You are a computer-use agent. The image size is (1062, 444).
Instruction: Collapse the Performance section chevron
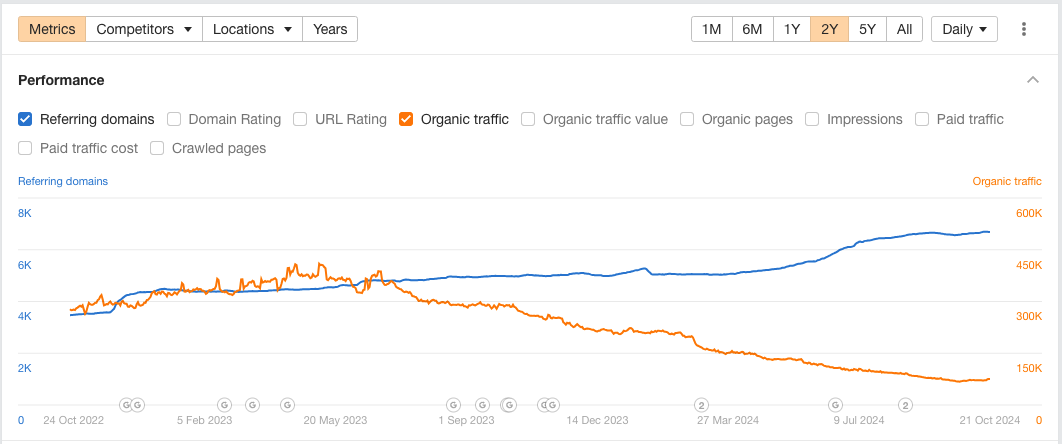[1033, 80]
